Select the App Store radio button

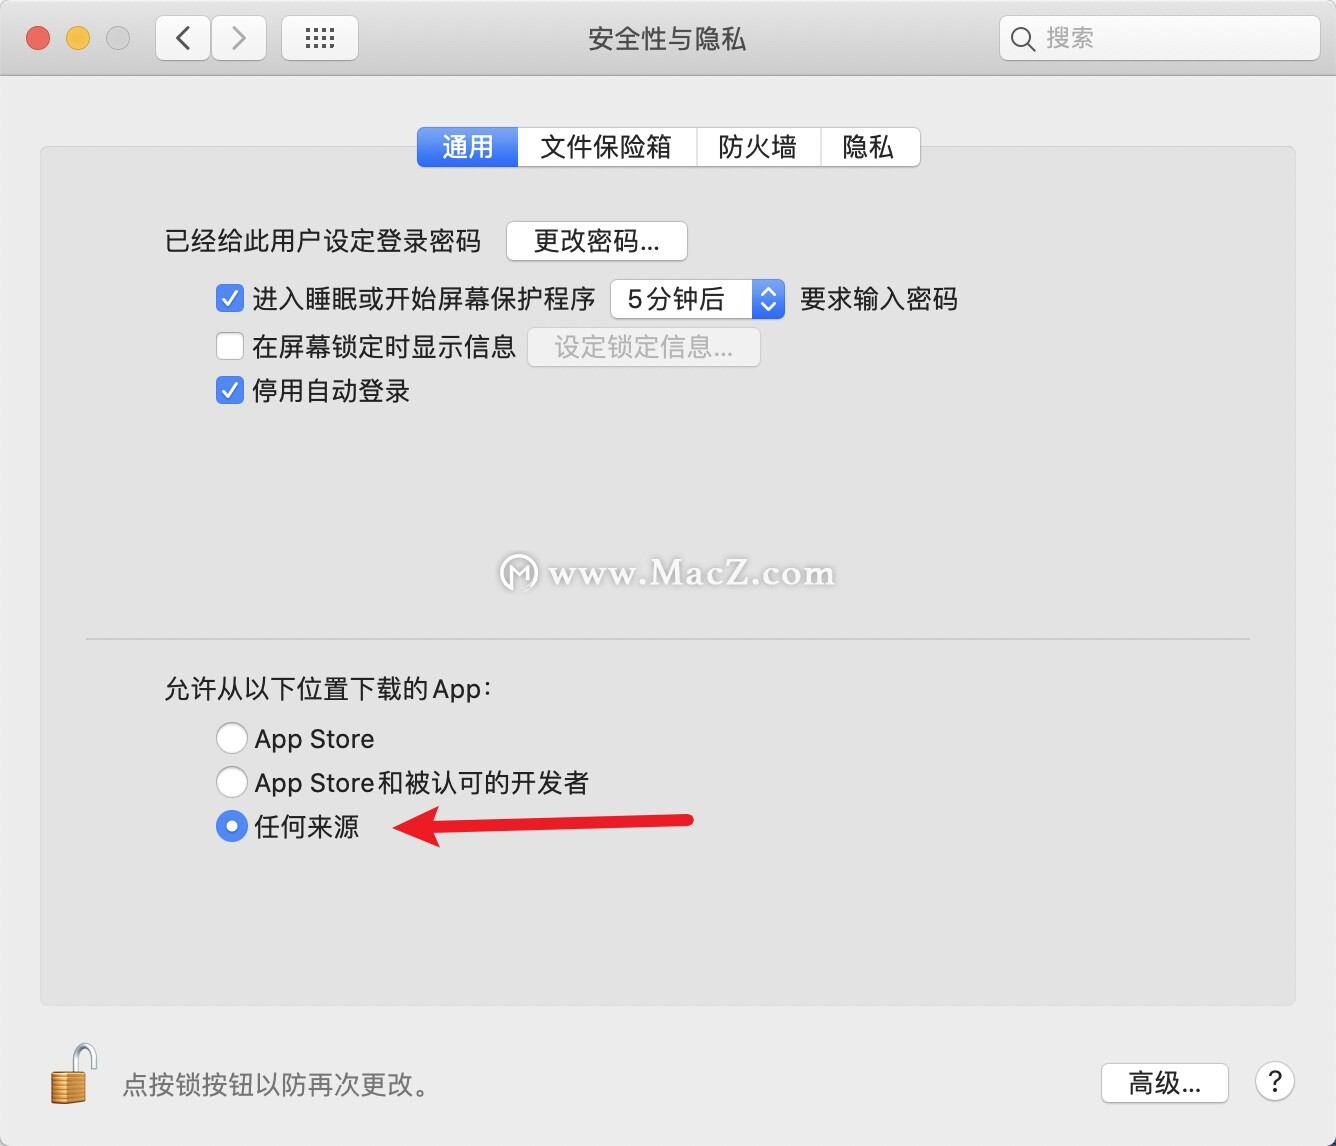231,738
